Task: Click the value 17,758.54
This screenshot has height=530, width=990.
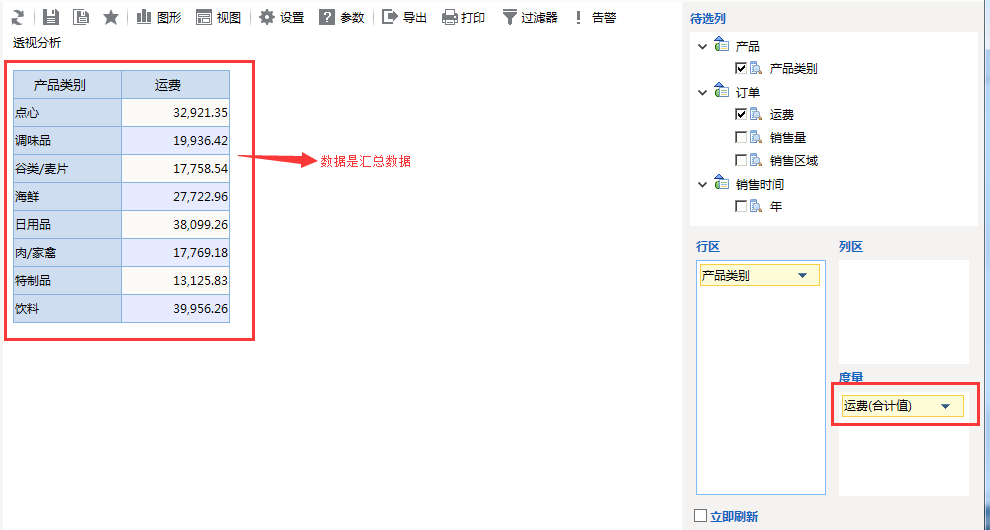Action: click(x=176, y=169)
